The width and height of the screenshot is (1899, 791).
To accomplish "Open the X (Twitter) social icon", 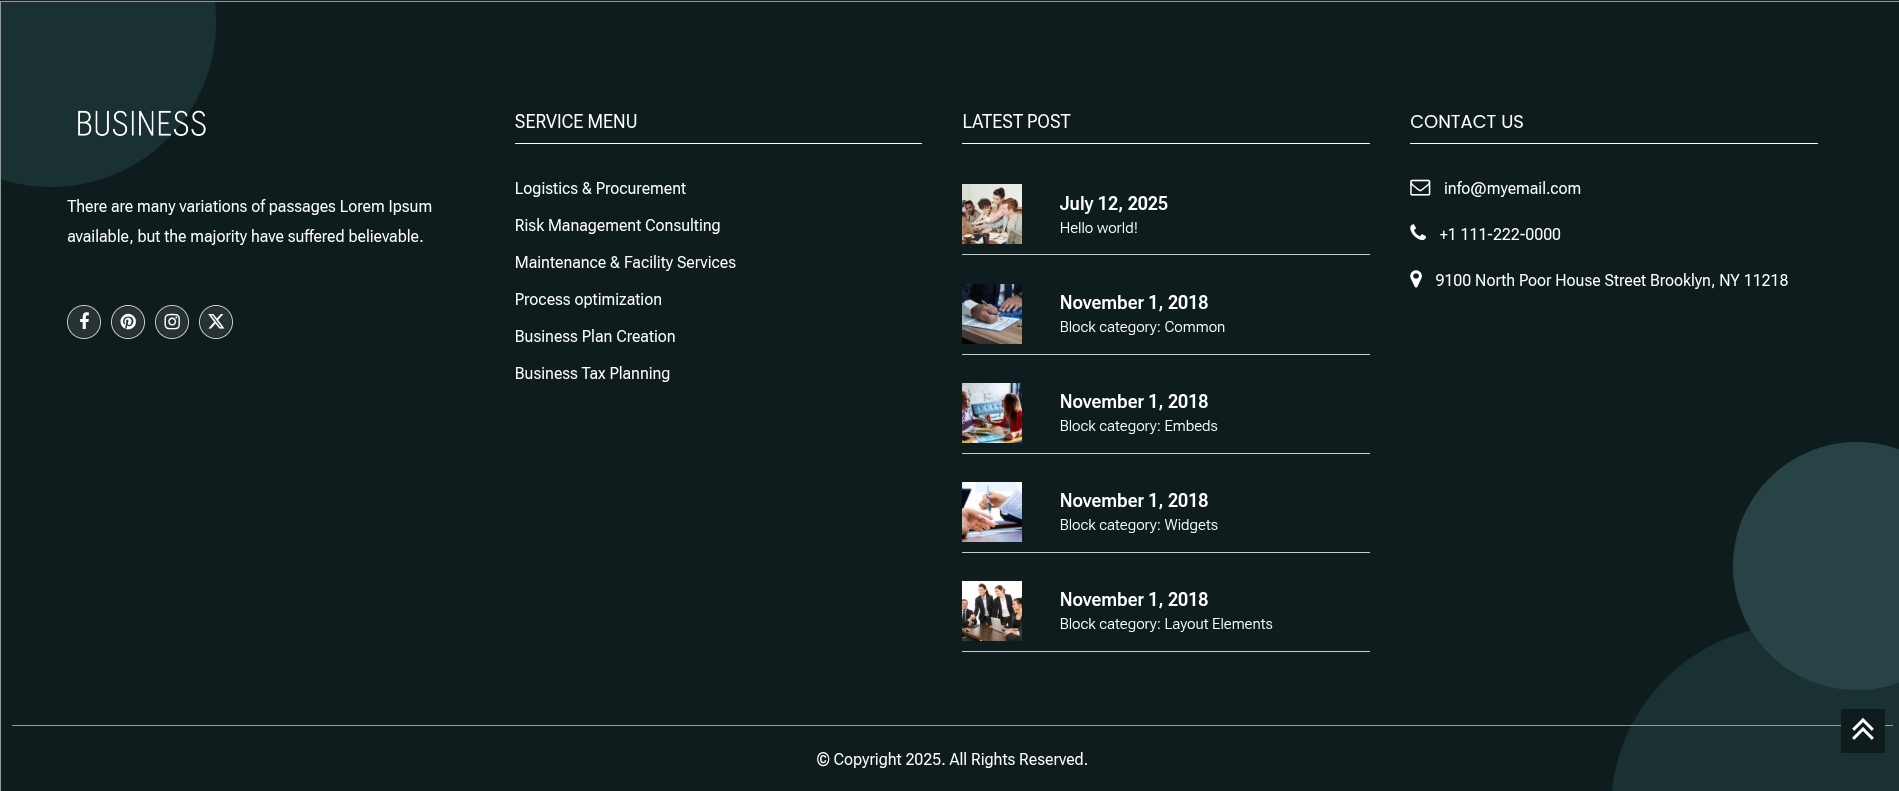I will pos(216,322).
